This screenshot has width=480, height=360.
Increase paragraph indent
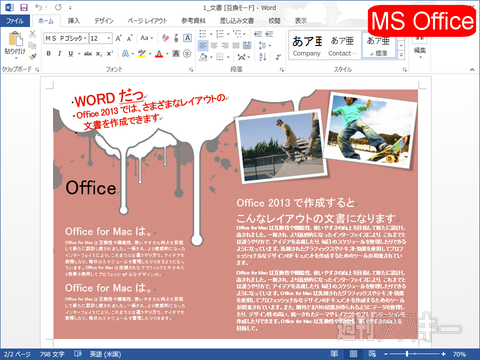coord(269,34)
